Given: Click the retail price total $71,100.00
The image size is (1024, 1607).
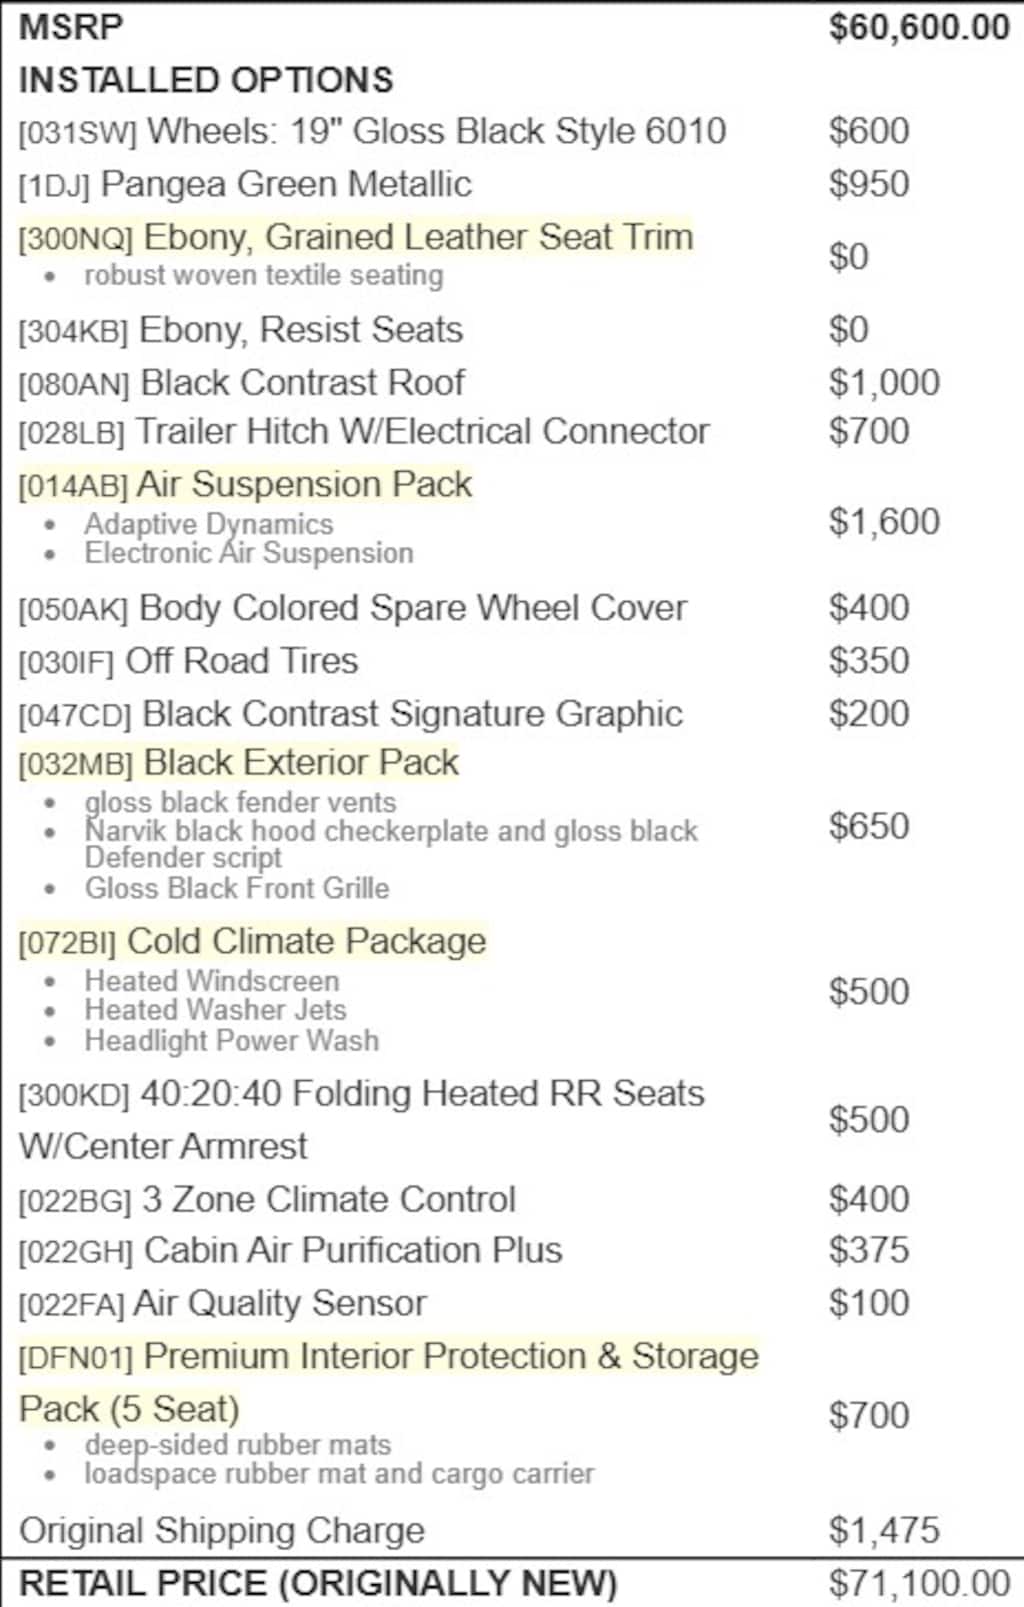Looking at the screenshot, I should [918, 1583].
